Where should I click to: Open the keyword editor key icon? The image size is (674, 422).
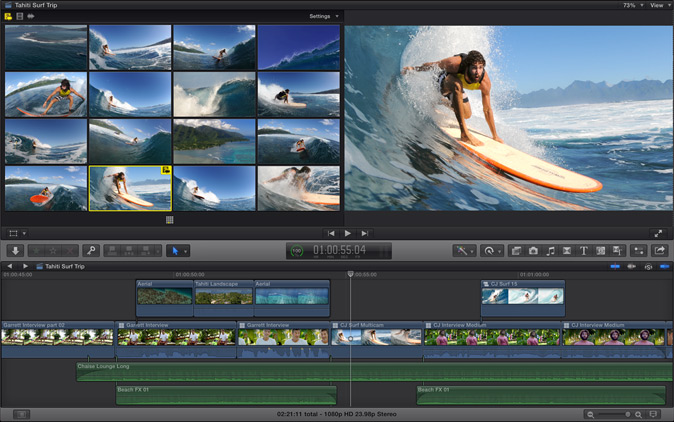90,251
